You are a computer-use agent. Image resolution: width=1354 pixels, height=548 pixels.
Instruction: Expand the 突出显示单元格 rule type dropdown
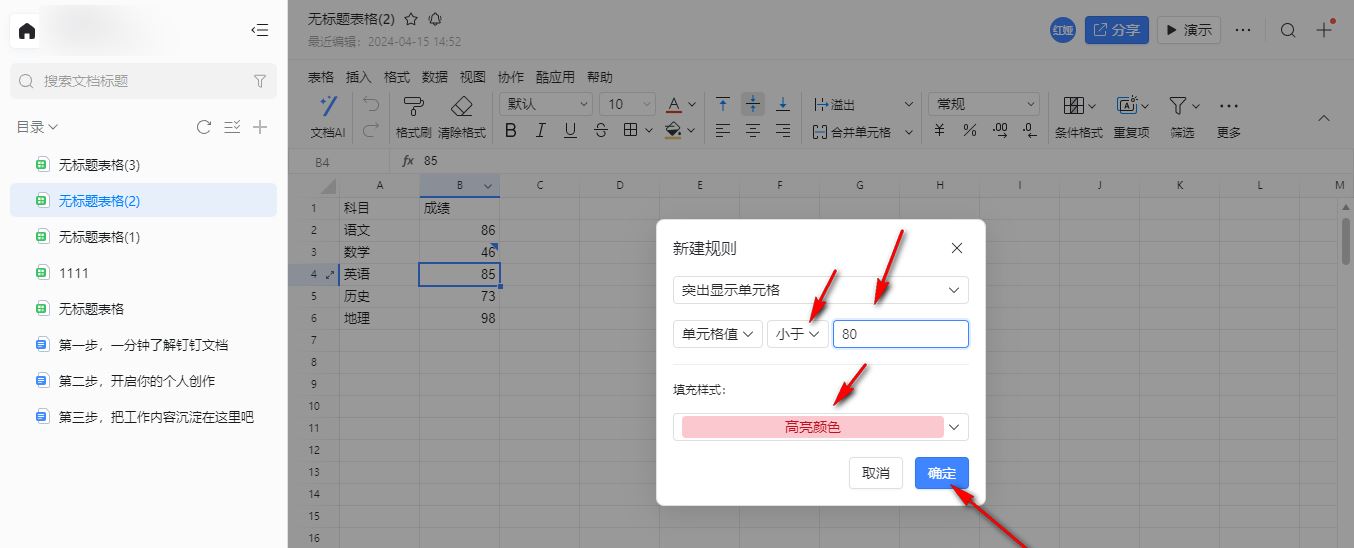[x=820, y=290]
